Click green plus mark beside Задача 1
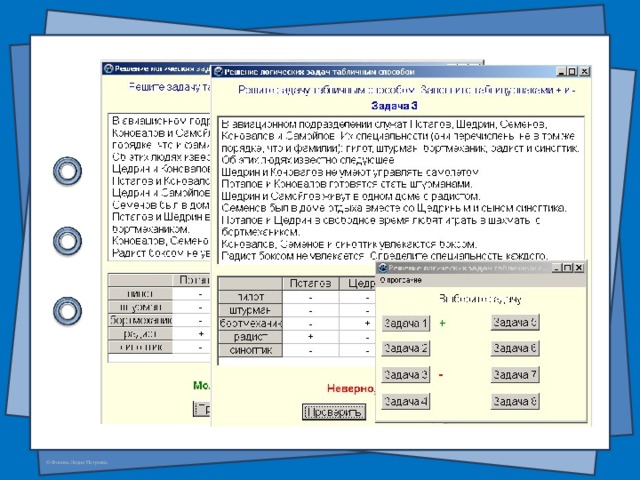Screen dimensions: 640x480 click(x=442, y=323)
